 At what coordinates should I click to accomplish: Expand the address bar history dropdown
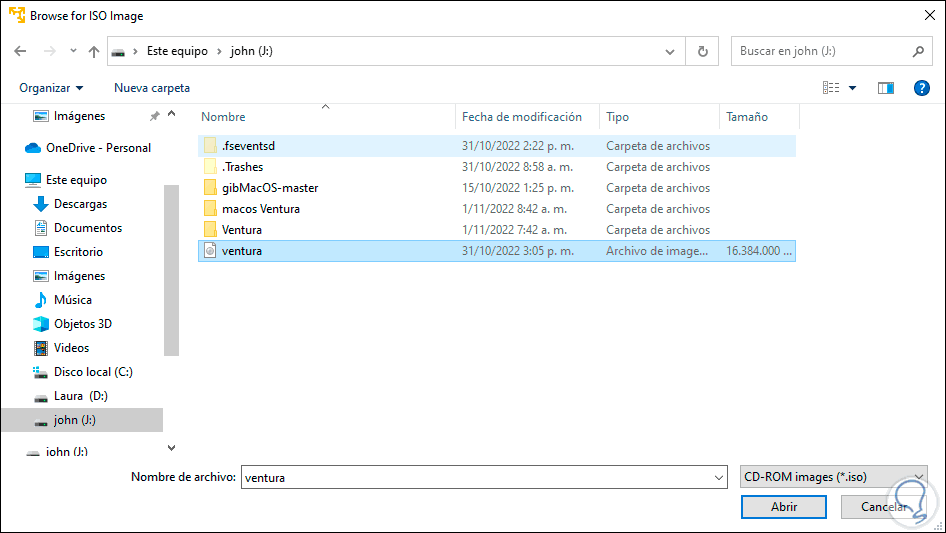point(671,51)
